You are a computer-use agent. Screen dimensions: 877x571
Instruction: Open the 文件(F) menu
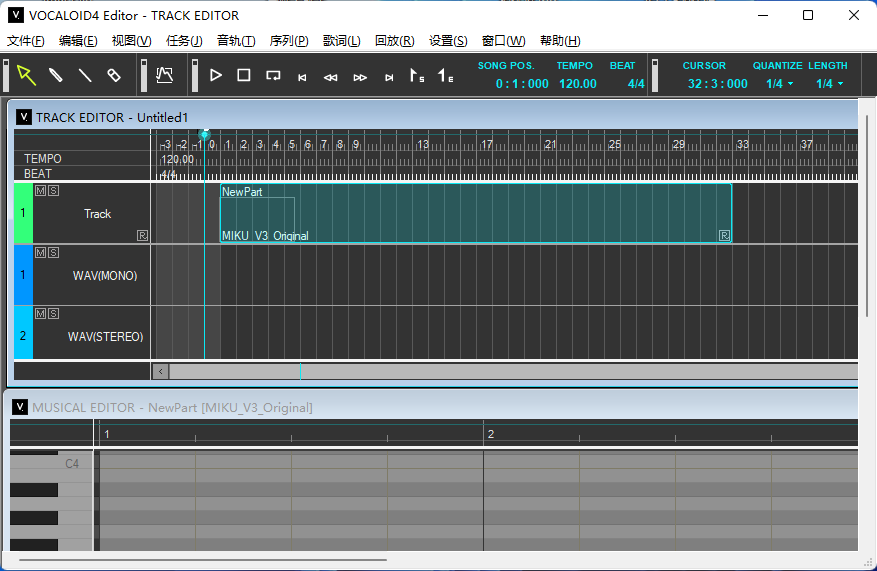point(25,41)
